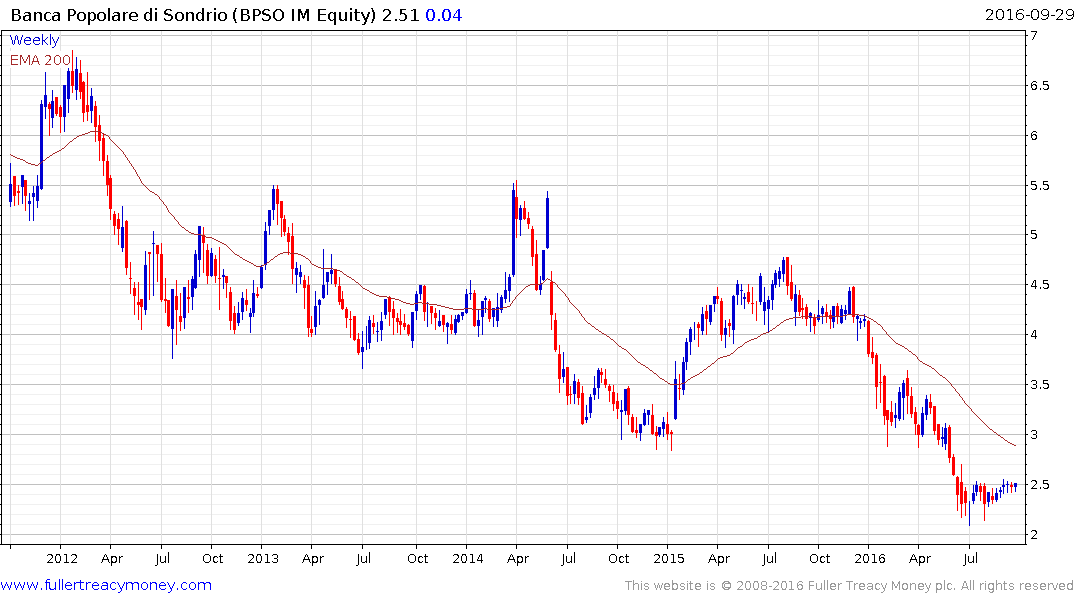Click the 2 label on the price axis

point(1034,535)
